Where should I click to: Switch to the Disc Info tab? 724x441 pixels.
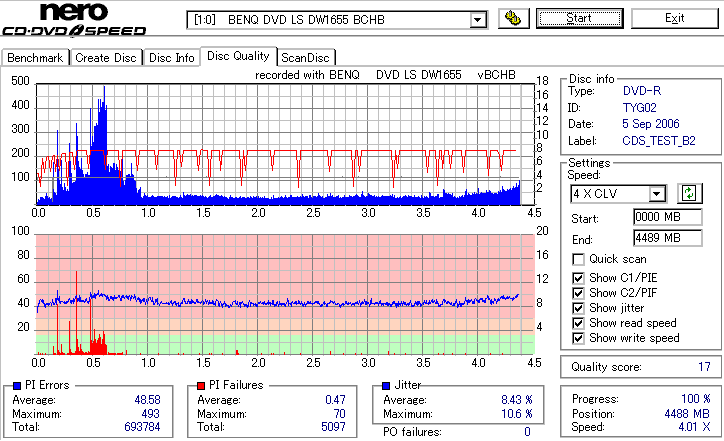pos(172,58)
